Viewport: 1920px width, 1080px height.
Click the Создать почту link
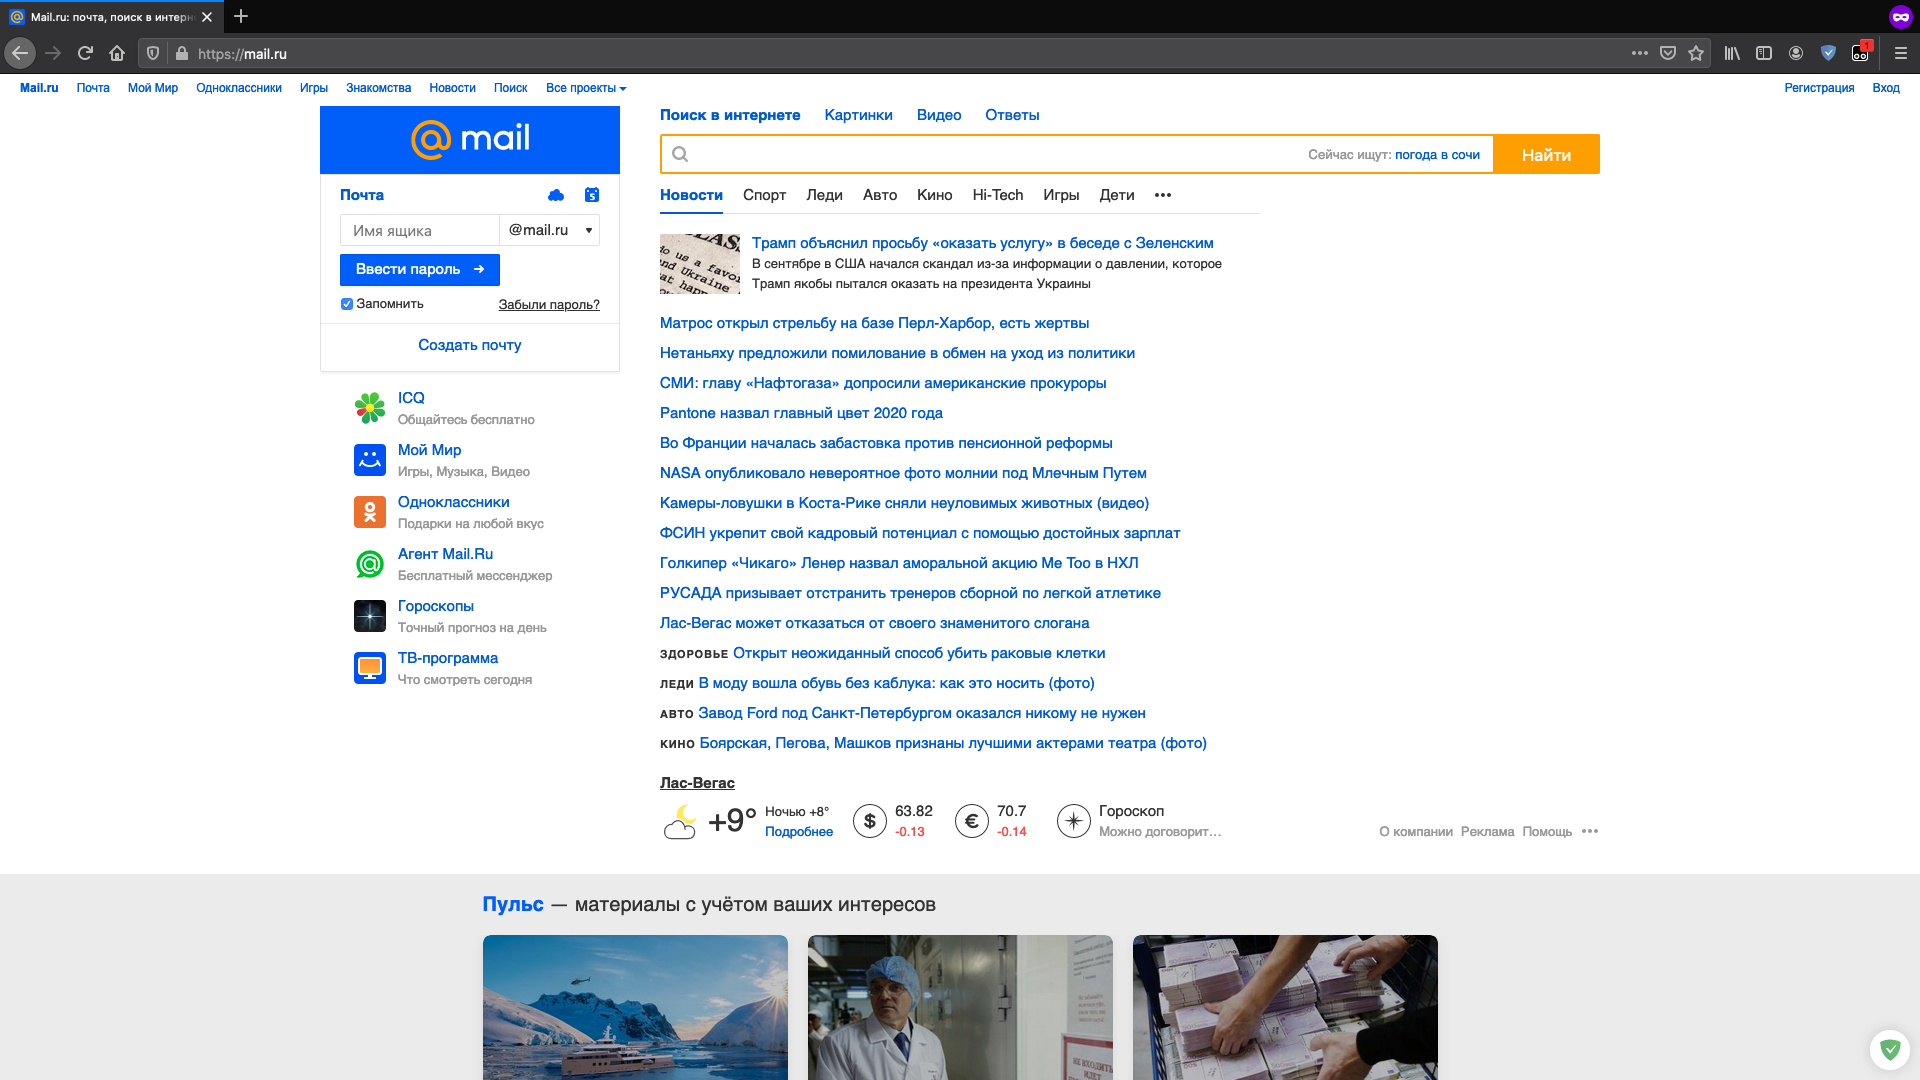pyautogui.click(x=469, y=345)
